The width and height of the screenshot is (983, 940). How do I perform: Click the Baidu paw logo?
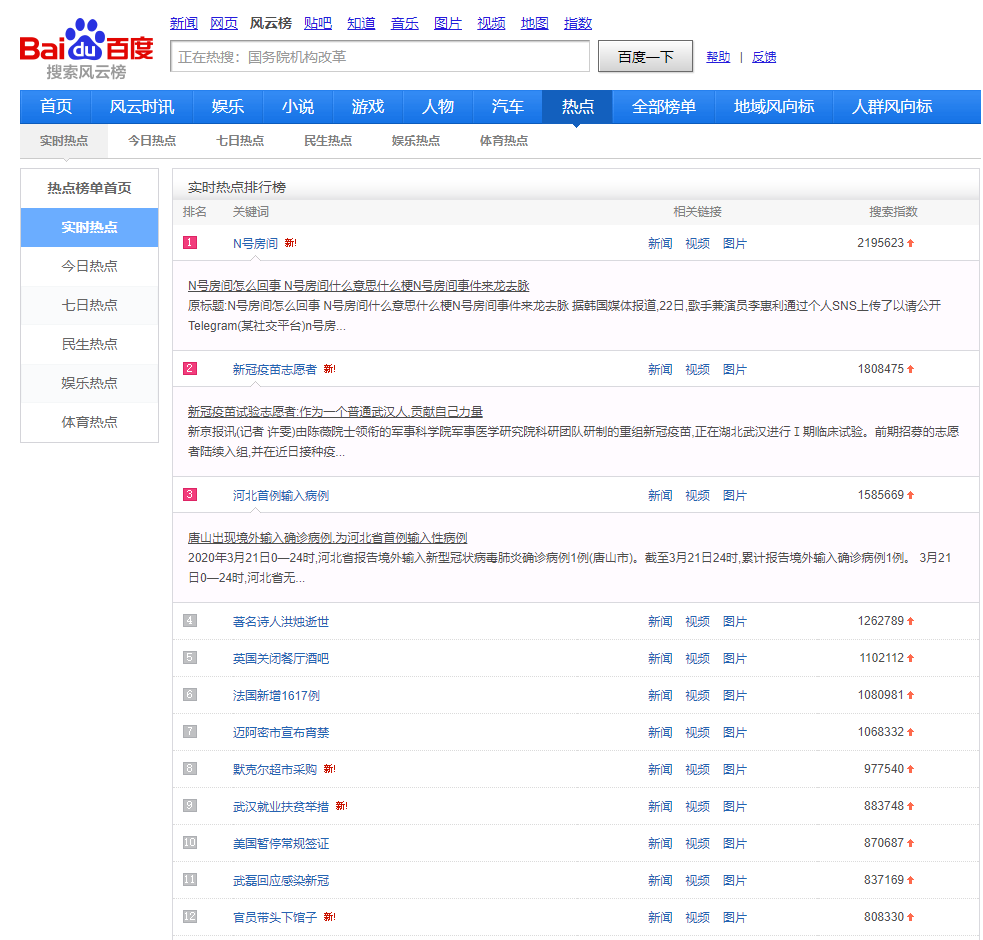(x=87, y=49)
